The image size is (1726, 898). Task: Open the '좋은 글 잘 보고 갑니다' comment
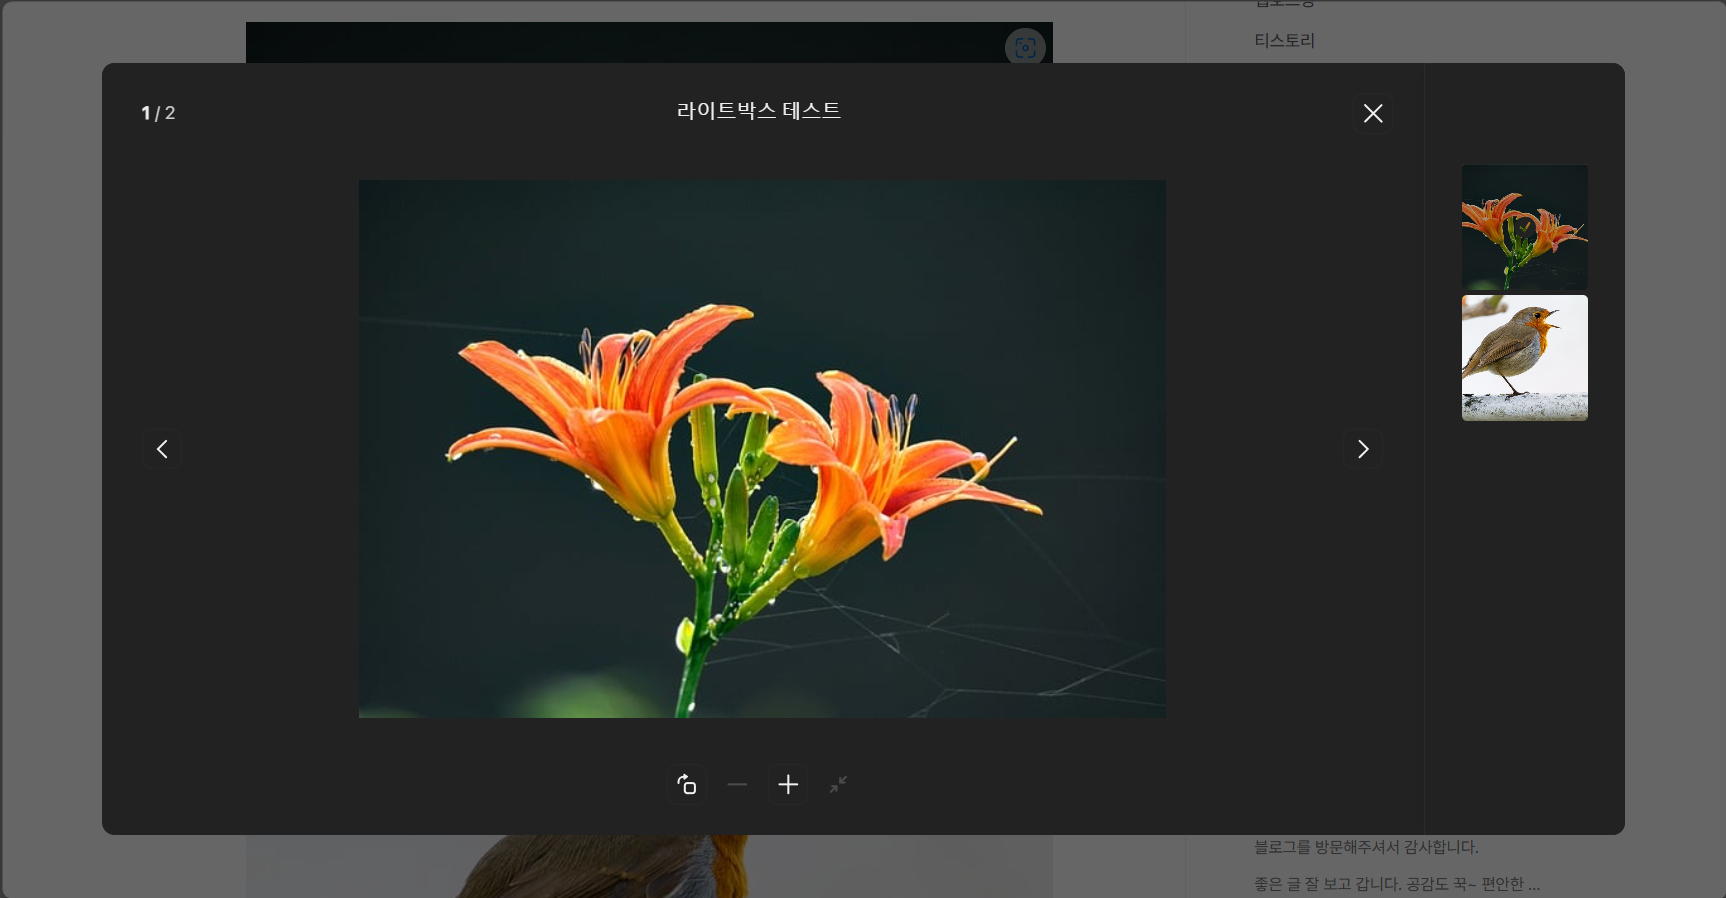pyautogui.click(x=1397, y=884)
